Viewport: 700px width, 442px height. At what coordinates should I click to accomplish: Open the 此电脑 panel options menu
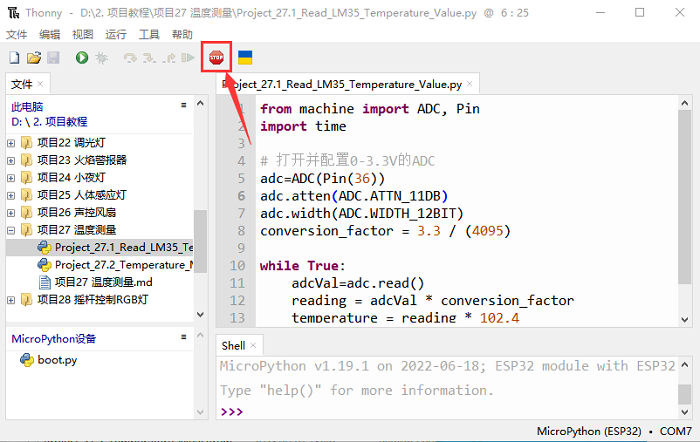click(x=183, y=104)
